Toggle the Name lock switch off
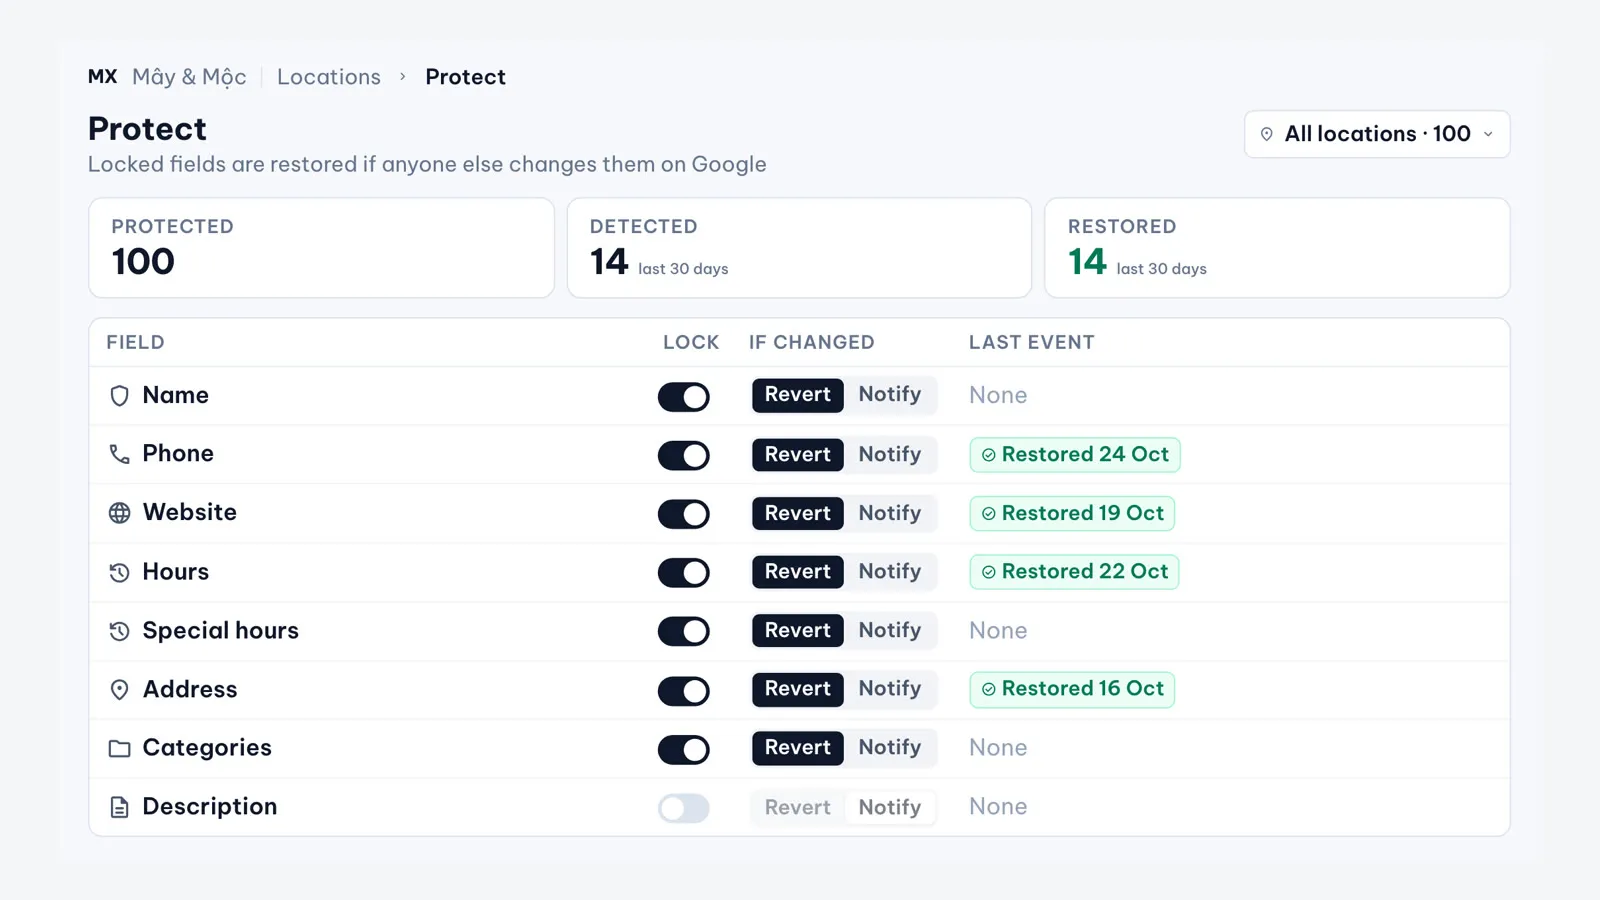This screenshot has height=900, width=1600. [x=684, y=396]
